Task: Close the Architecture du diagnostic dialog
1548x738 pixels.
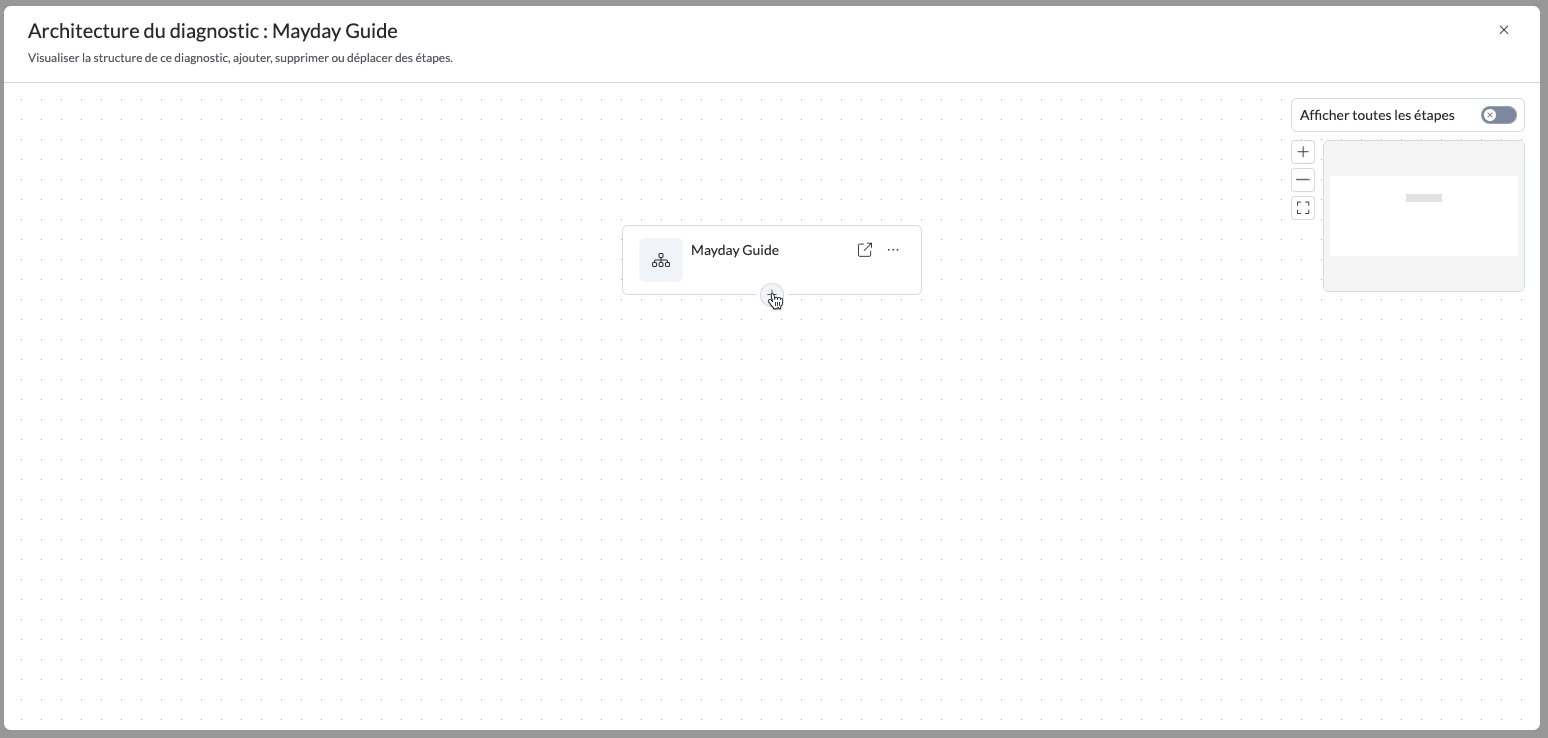Action: coord(1504,30)
